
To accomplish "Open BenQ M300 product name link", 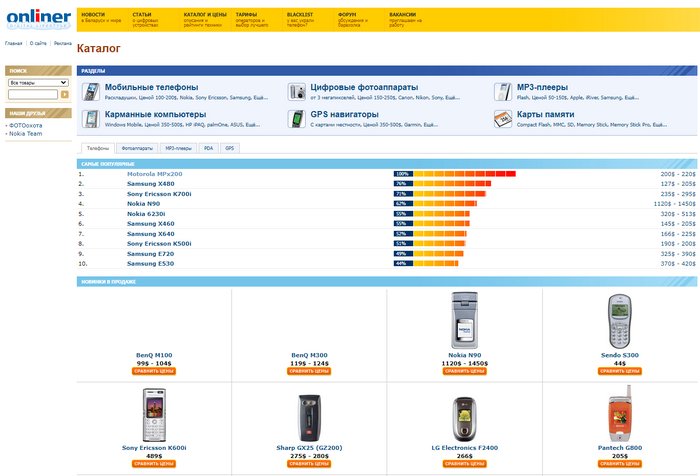I will [x=309, y=355].
